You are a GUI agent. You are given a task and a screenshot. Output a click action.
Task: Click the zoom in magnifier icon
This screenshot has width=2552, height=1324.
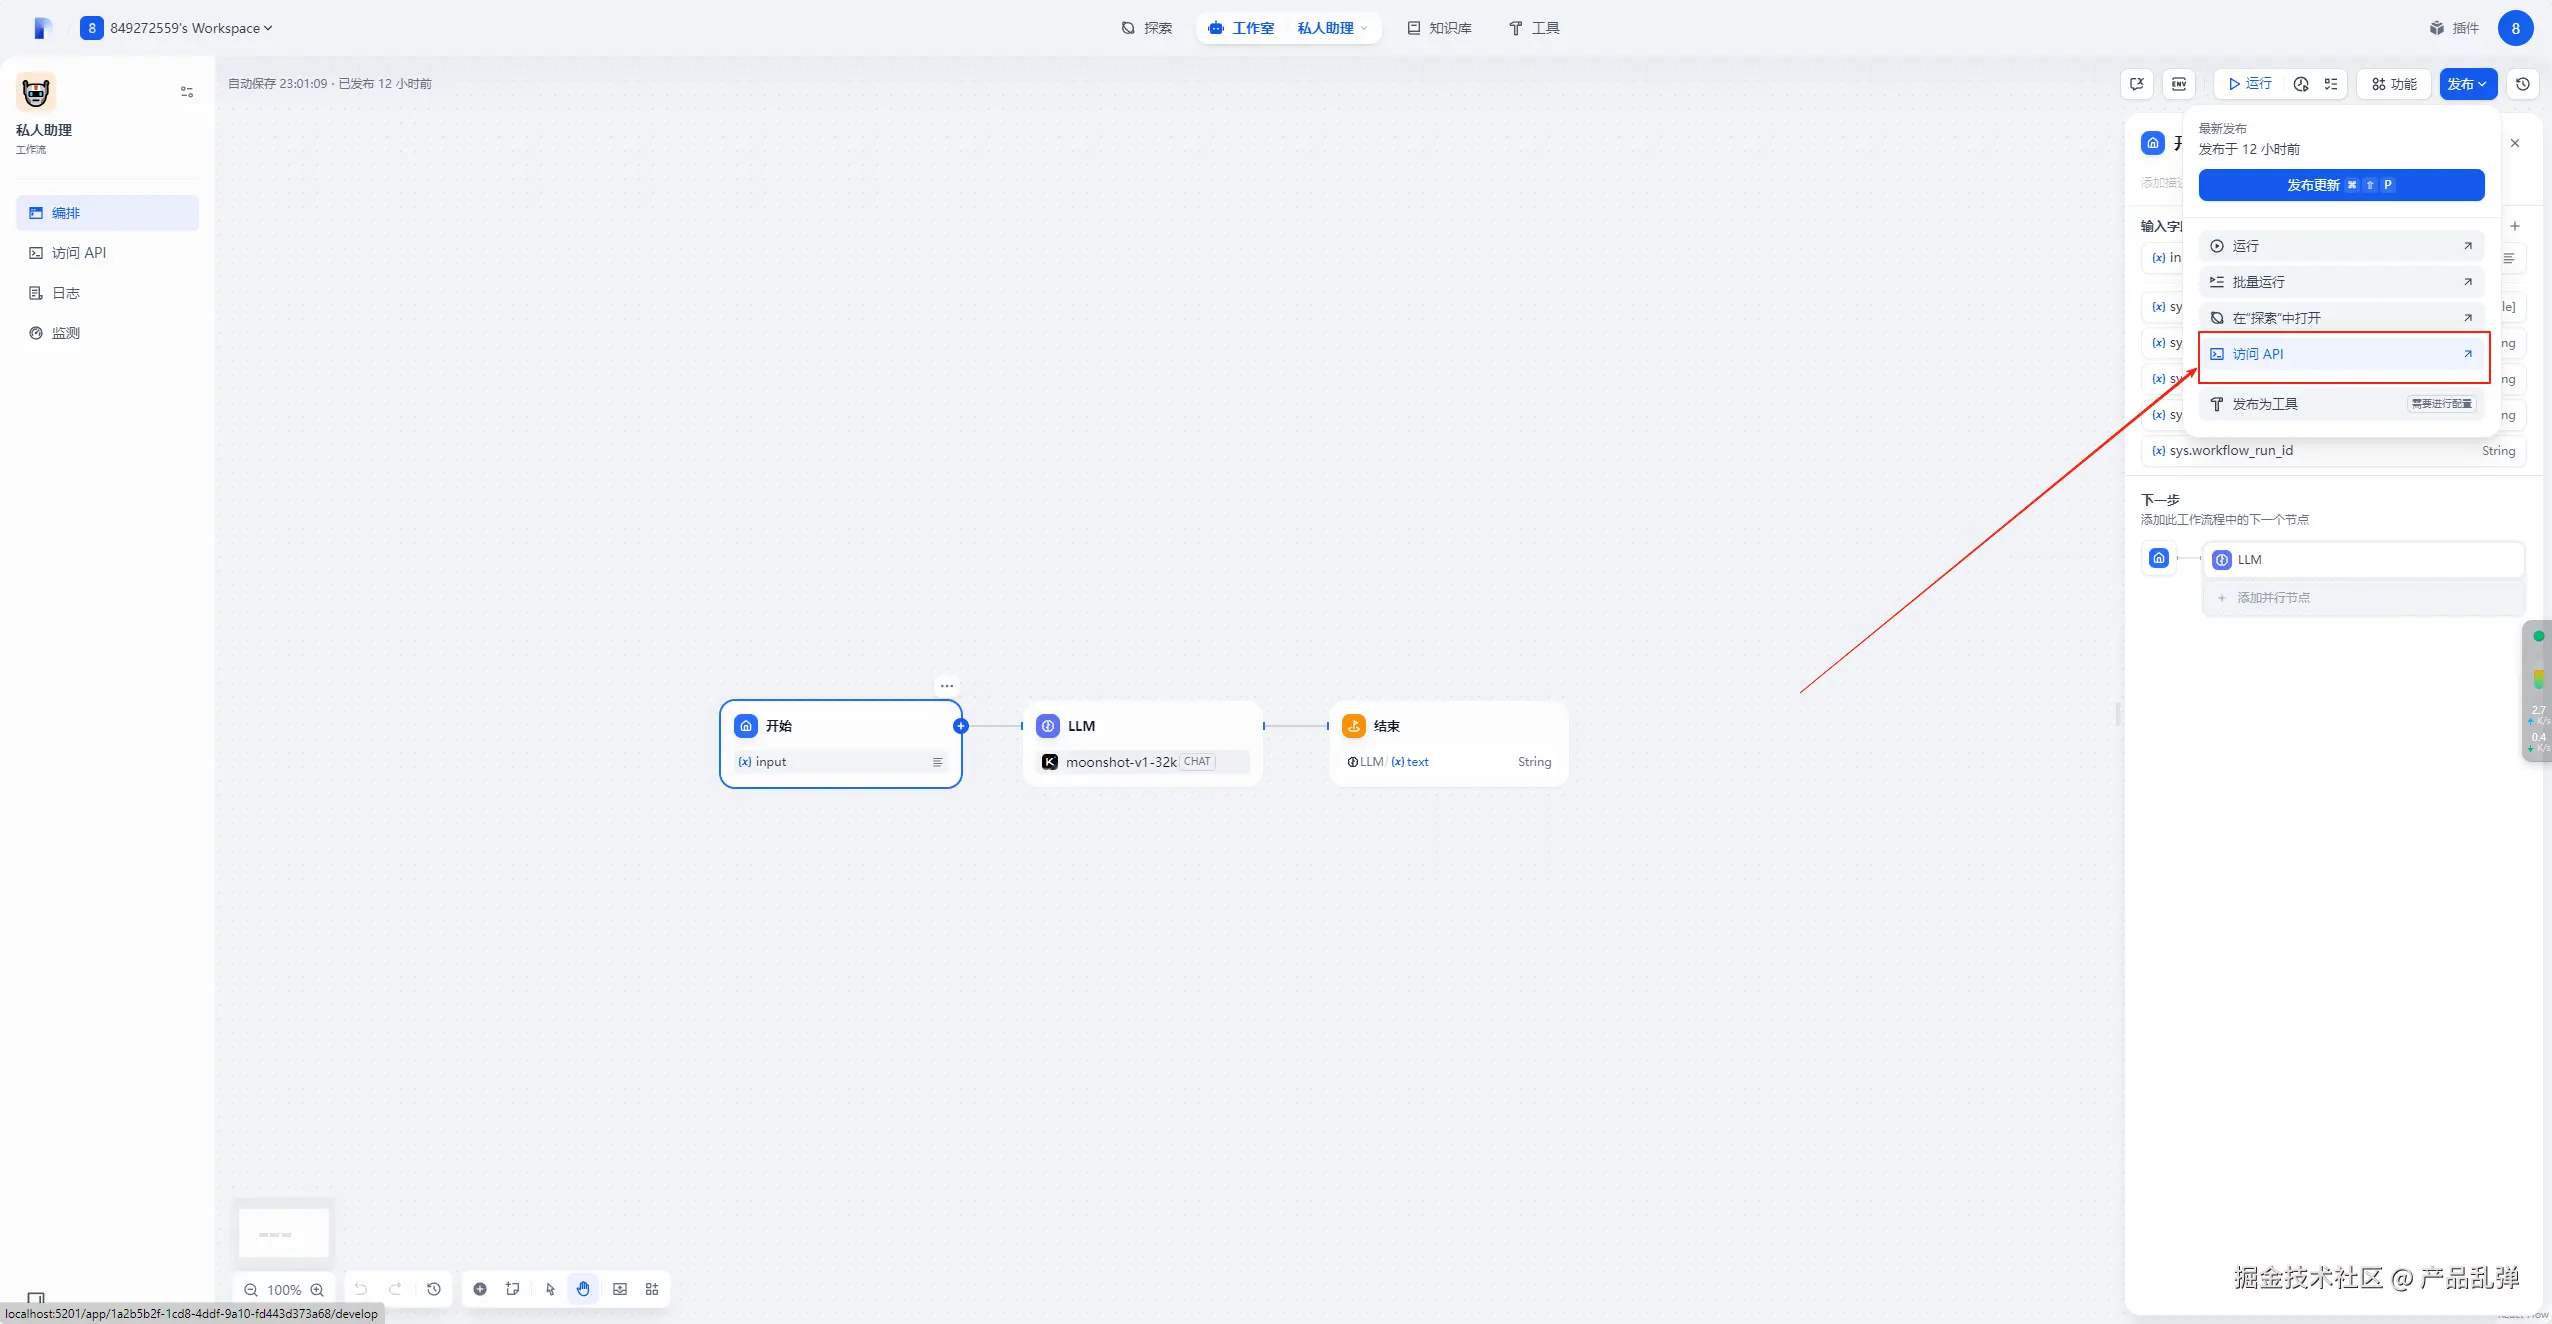point(317,1290)
